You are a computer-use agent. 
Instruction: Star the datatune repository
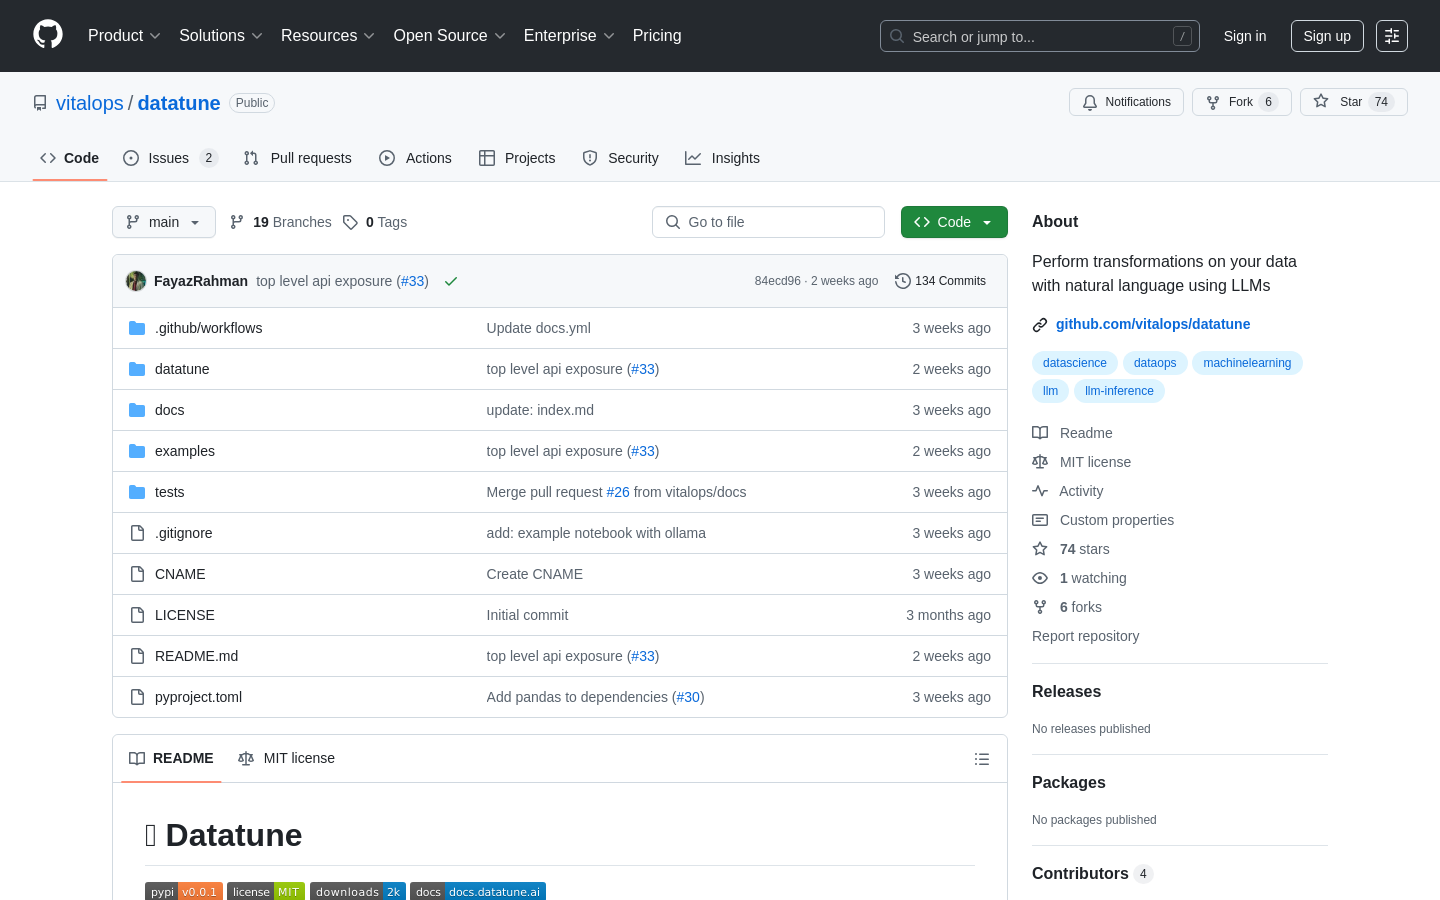[x=1353, y=102]
